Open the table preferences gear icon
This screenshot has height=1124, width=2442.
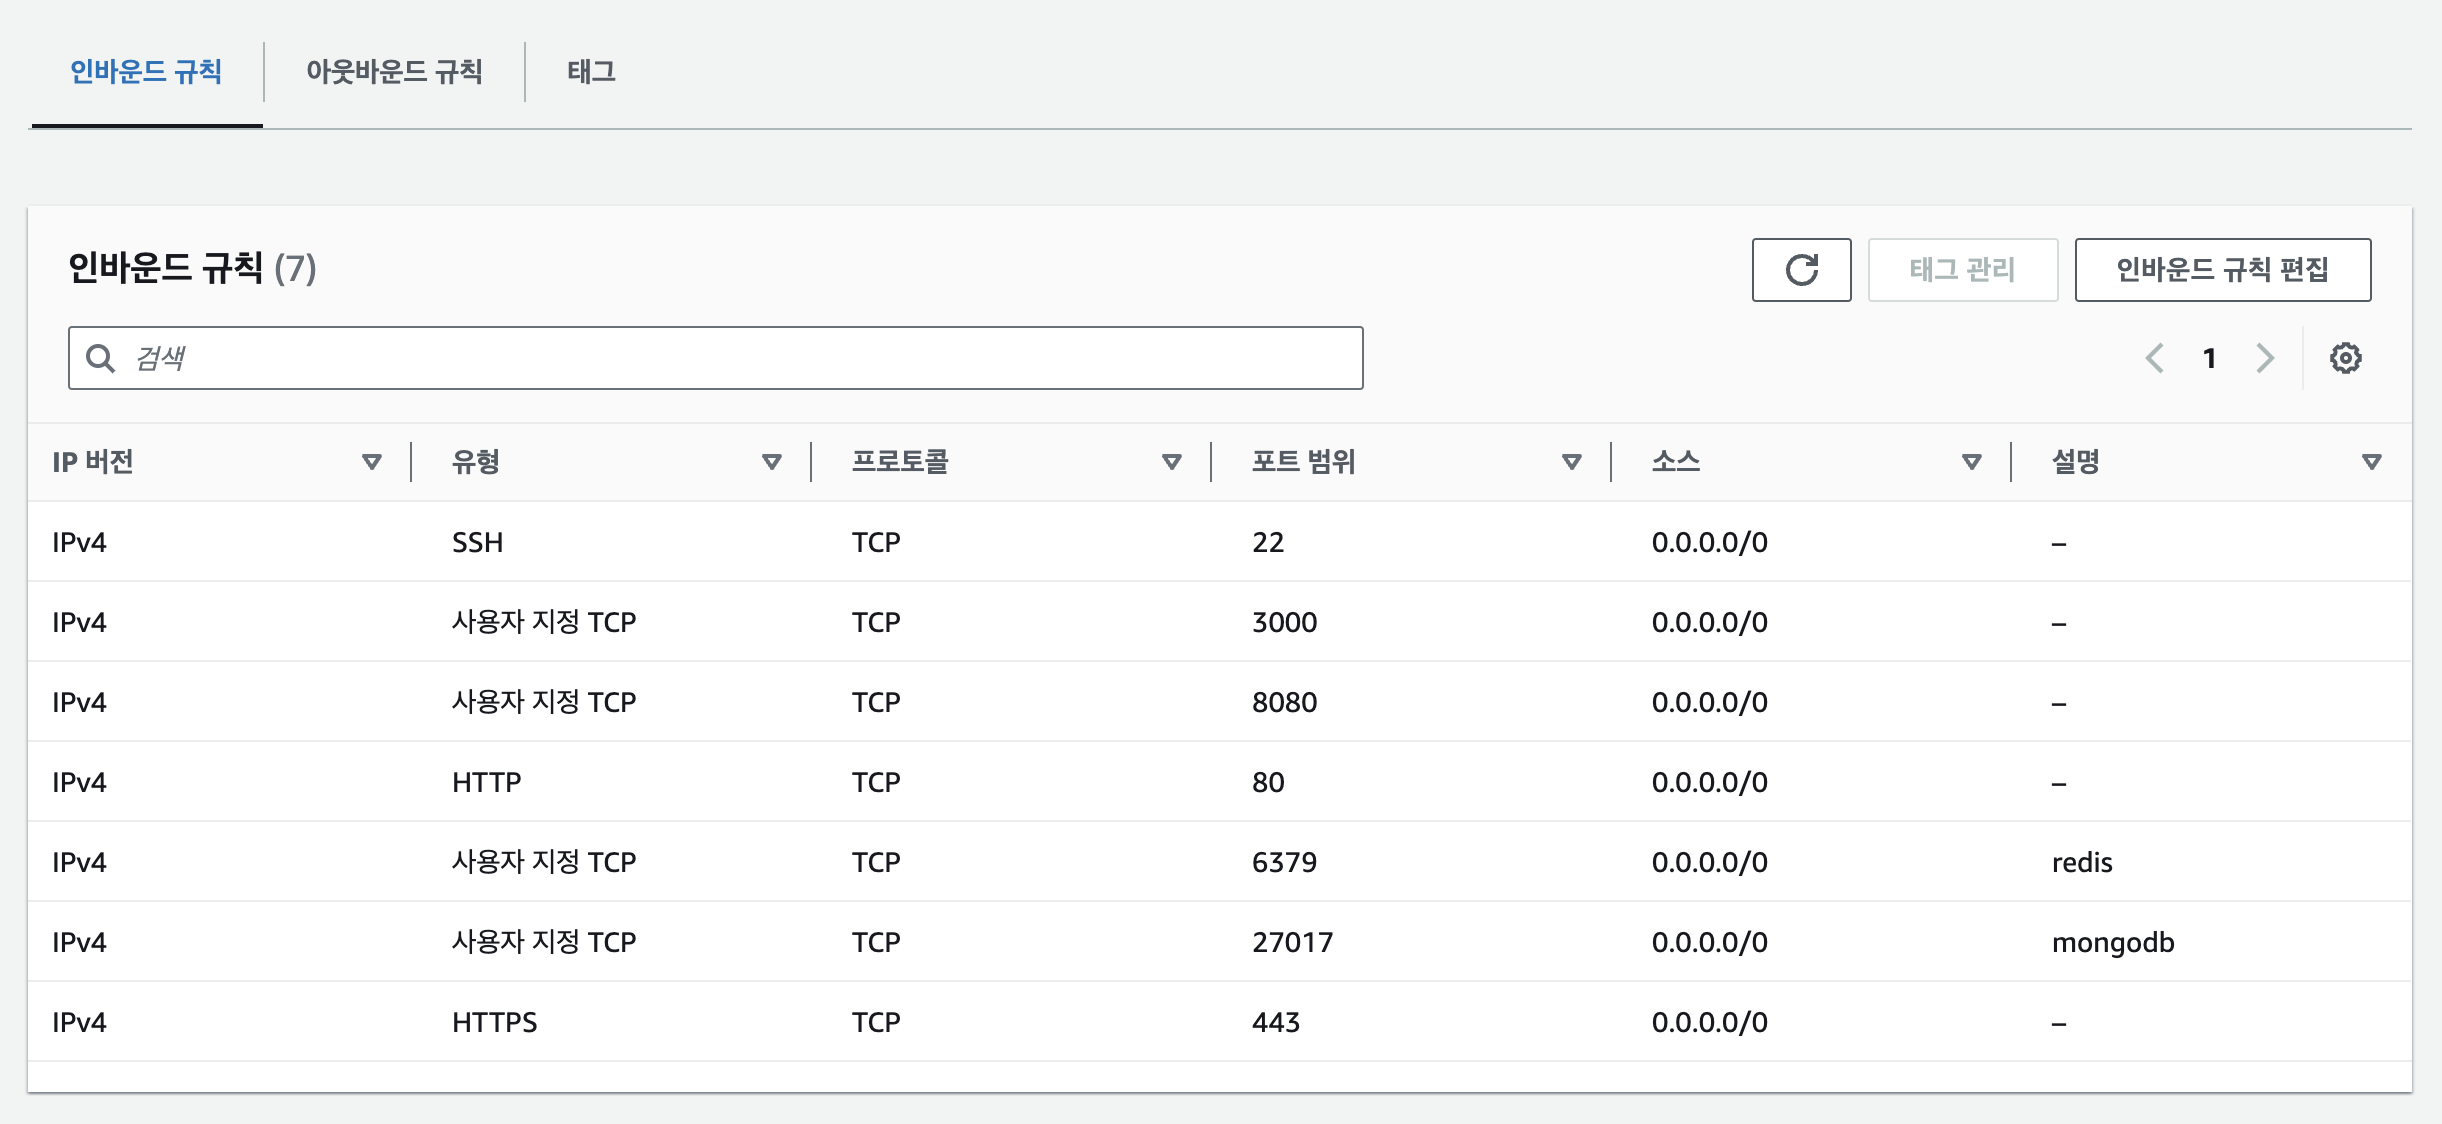pyautogui.click(x=2345, y=358)
